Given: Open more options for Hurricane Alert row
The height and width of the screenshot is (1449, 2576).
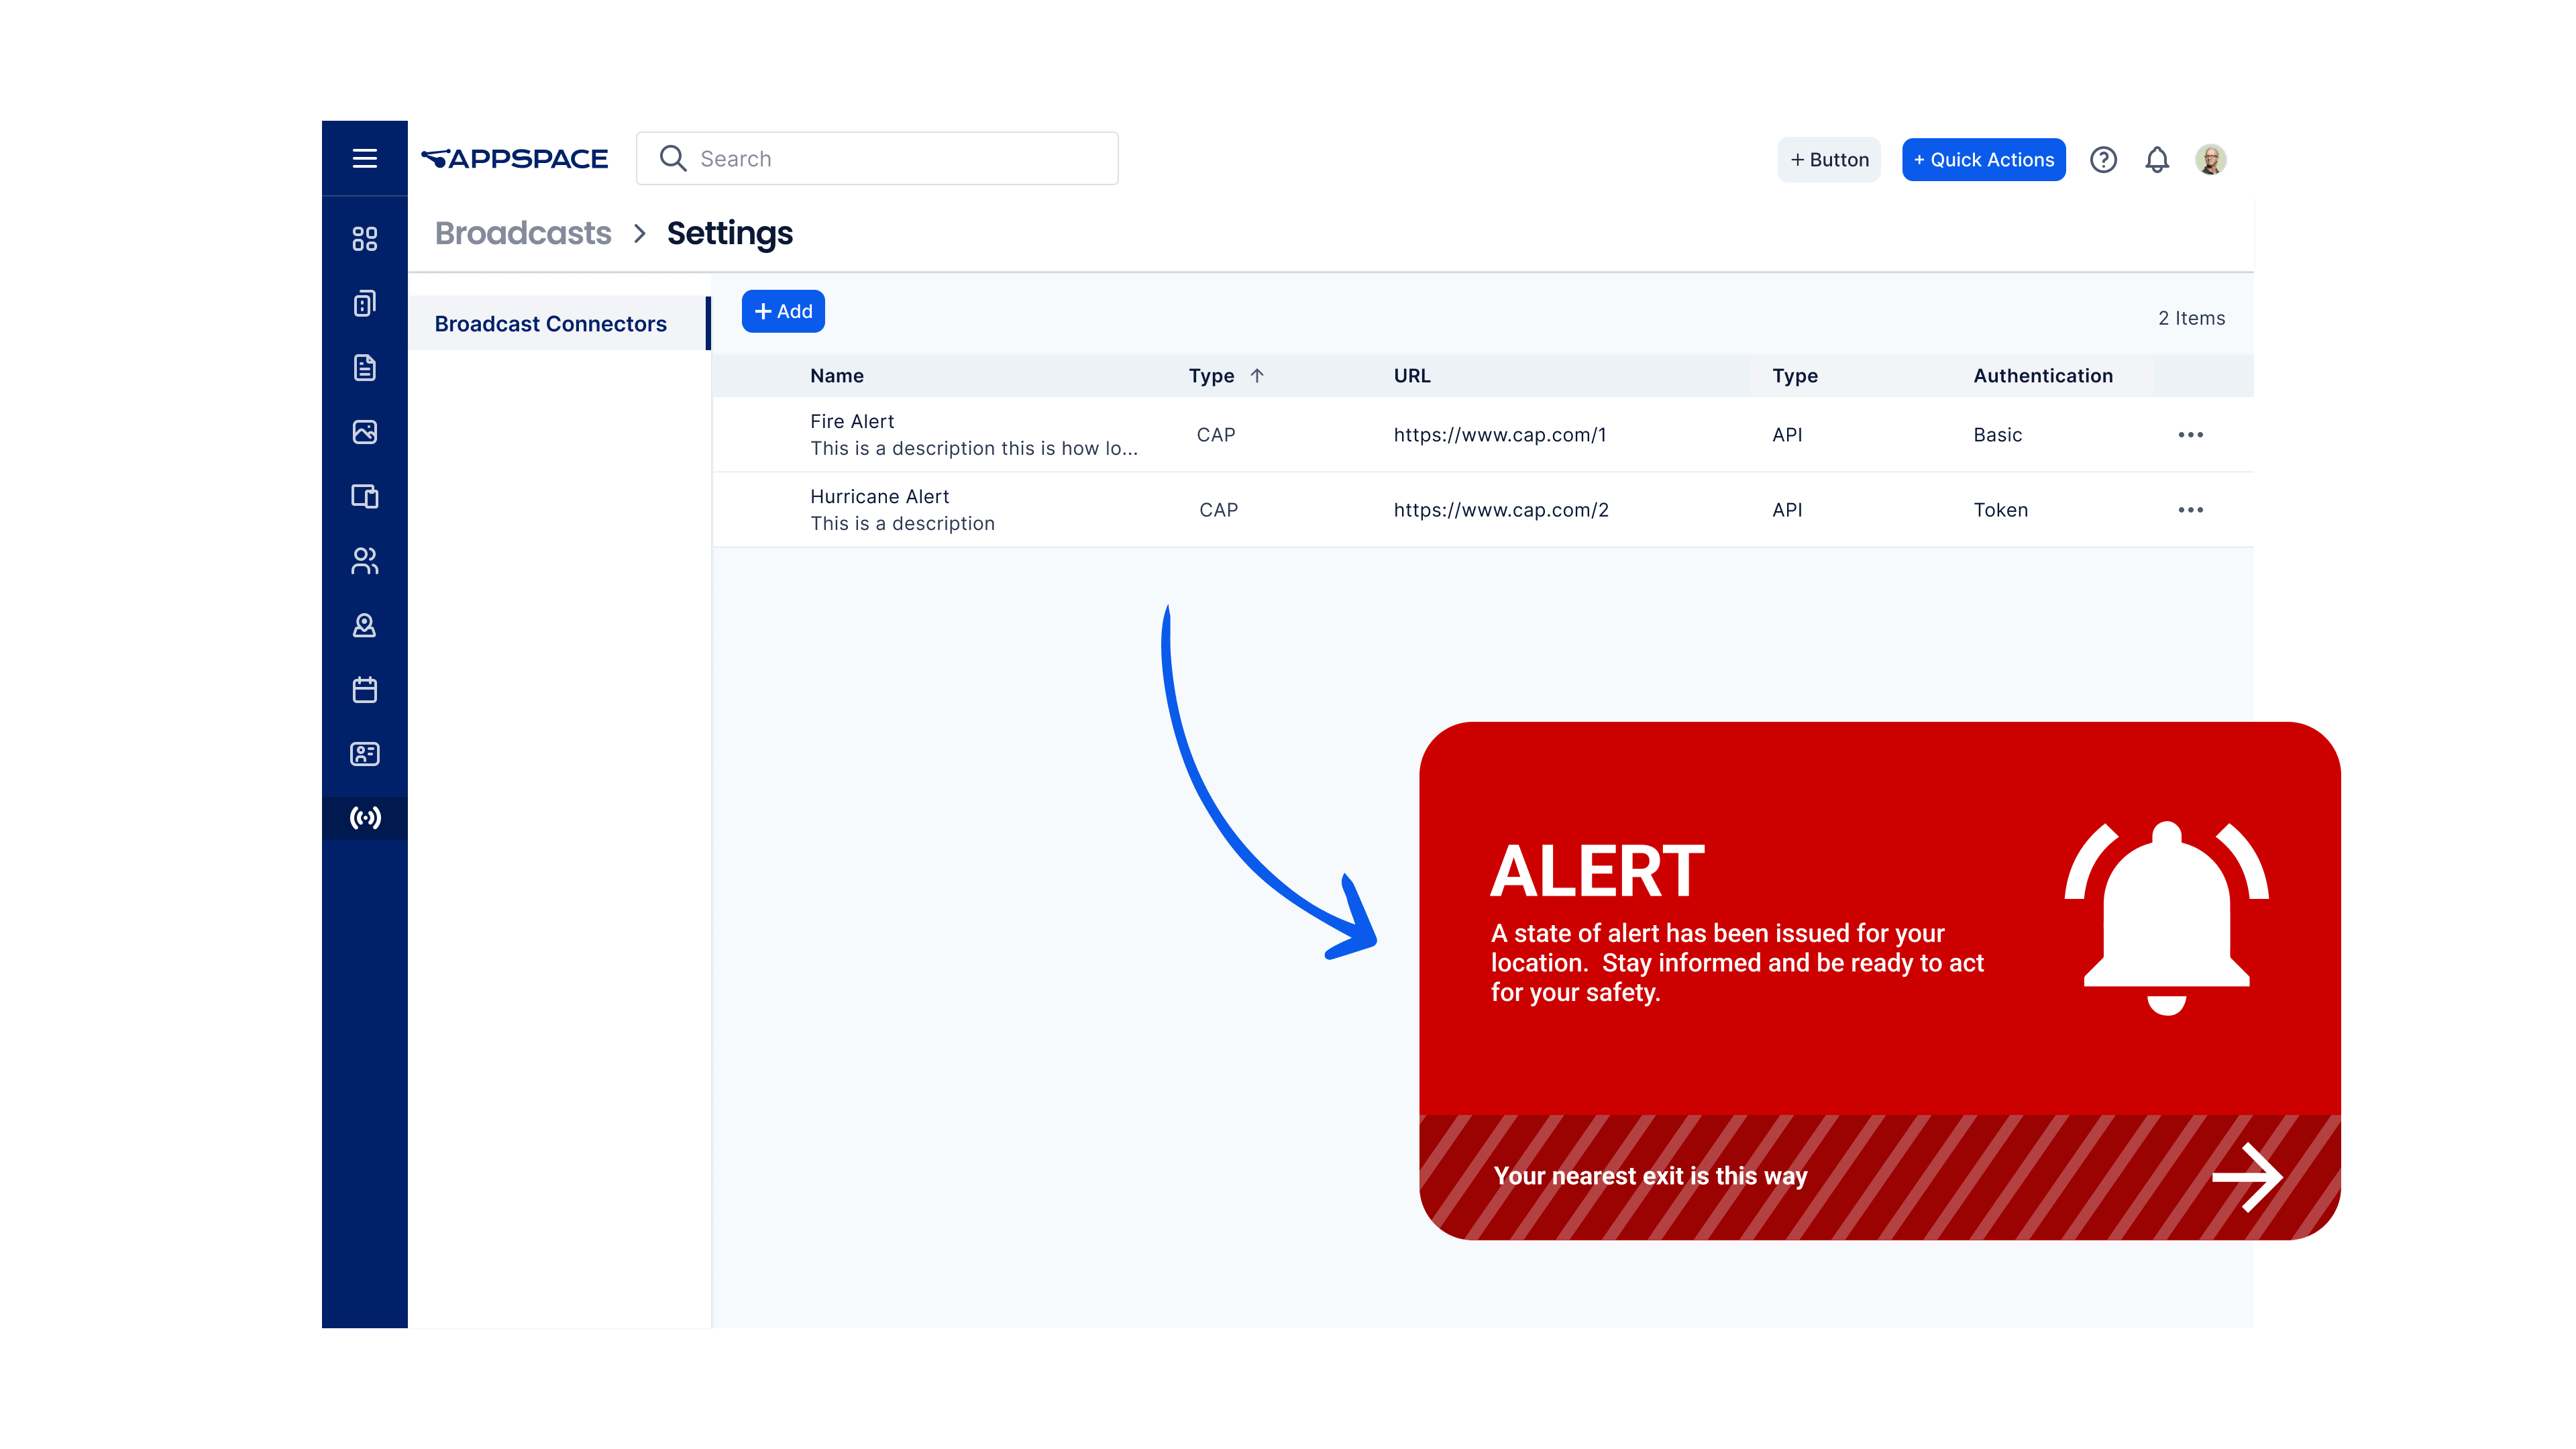Looking at the screenshot, I should [x=2190, y=510].
